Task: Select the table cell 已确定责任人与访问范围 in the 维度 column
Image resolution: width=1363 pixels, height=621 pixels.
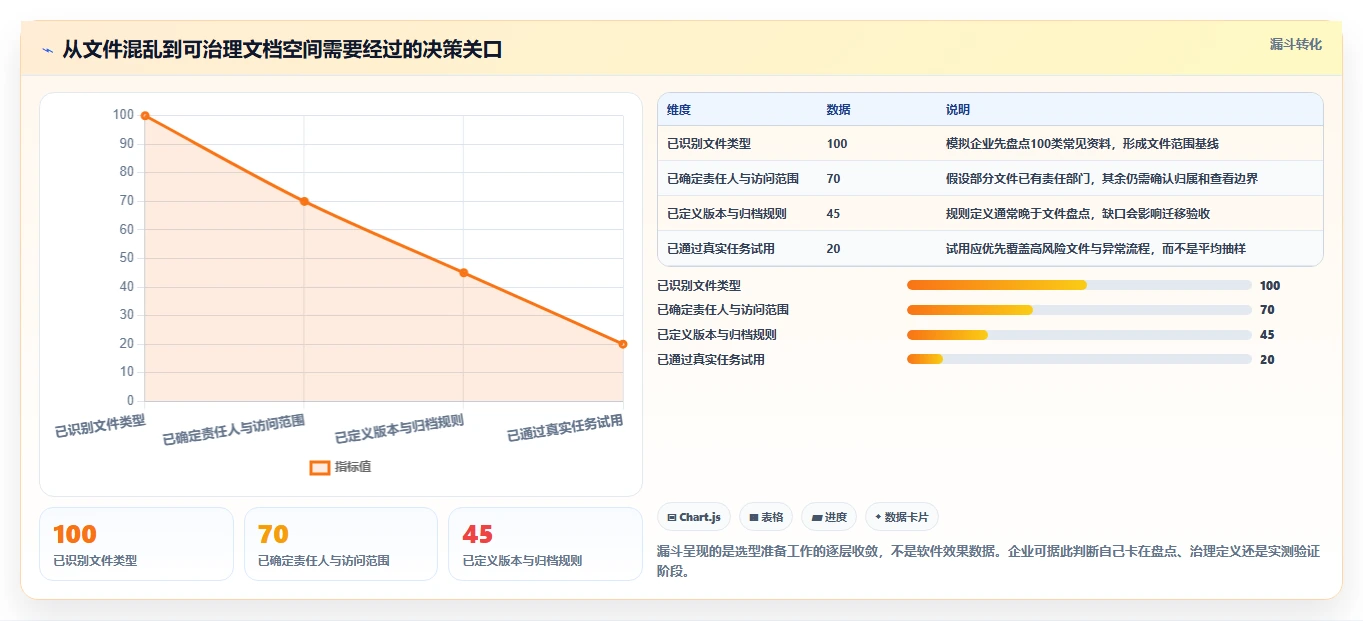Action: coord(733,179)
